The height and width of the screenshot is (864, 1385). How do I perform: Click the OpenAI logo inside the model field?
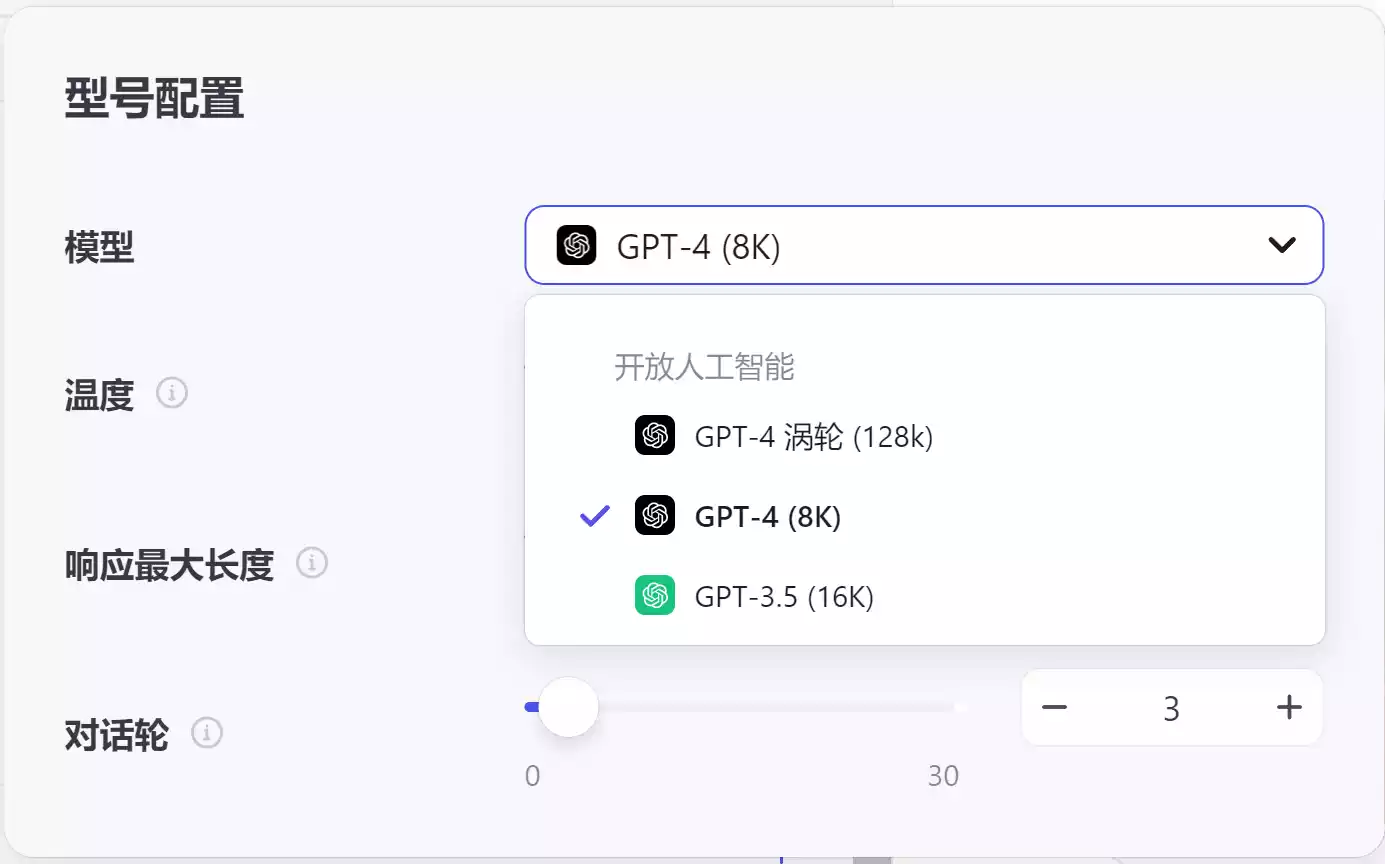576,245
